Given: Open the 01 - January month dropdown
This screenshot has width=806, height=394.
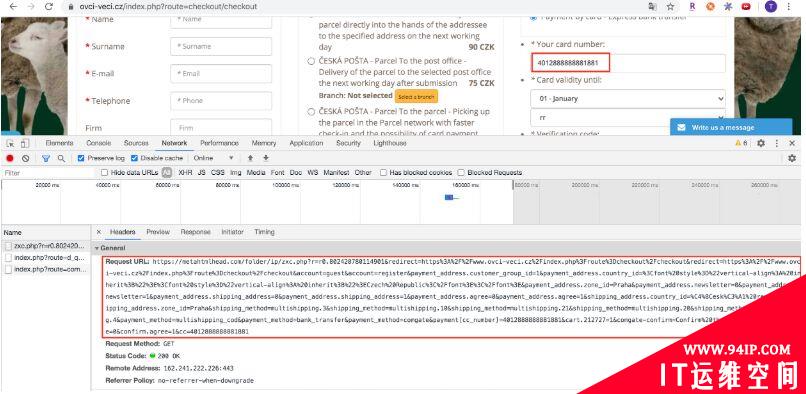Looking at the screenshot, I should (628, 98).
